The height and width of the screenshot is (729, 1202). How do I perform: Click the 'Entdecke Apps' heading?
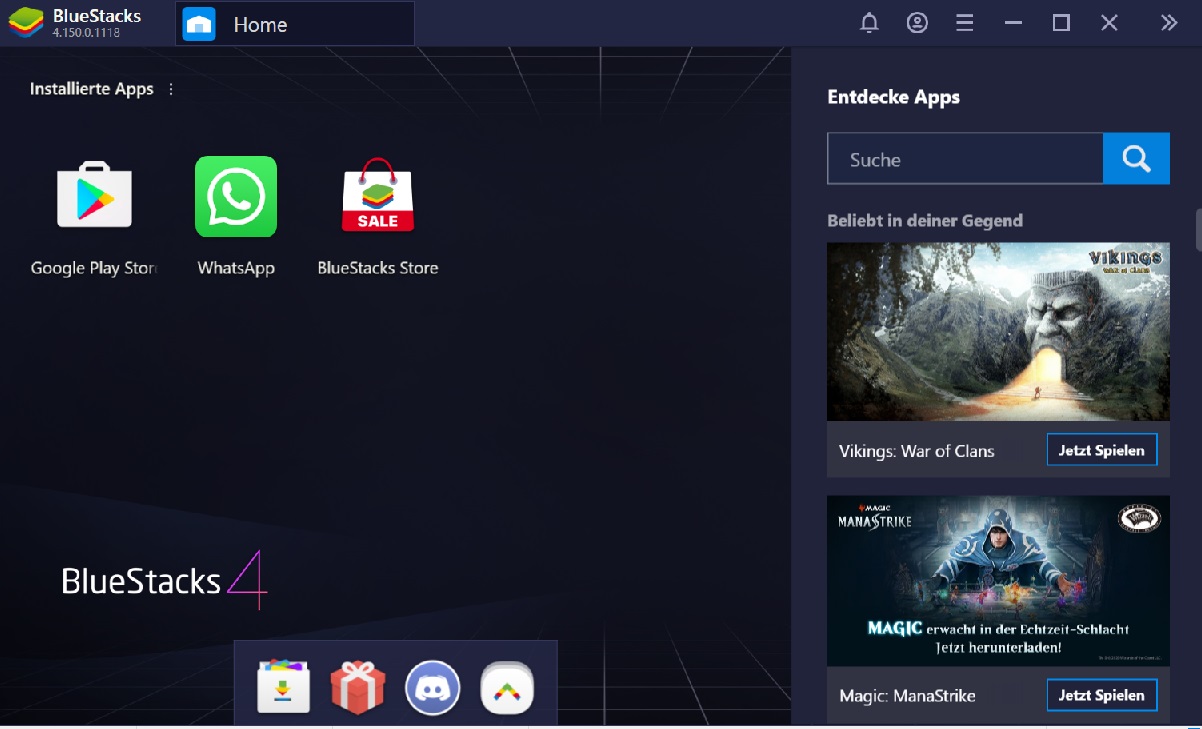coord(893,97)
